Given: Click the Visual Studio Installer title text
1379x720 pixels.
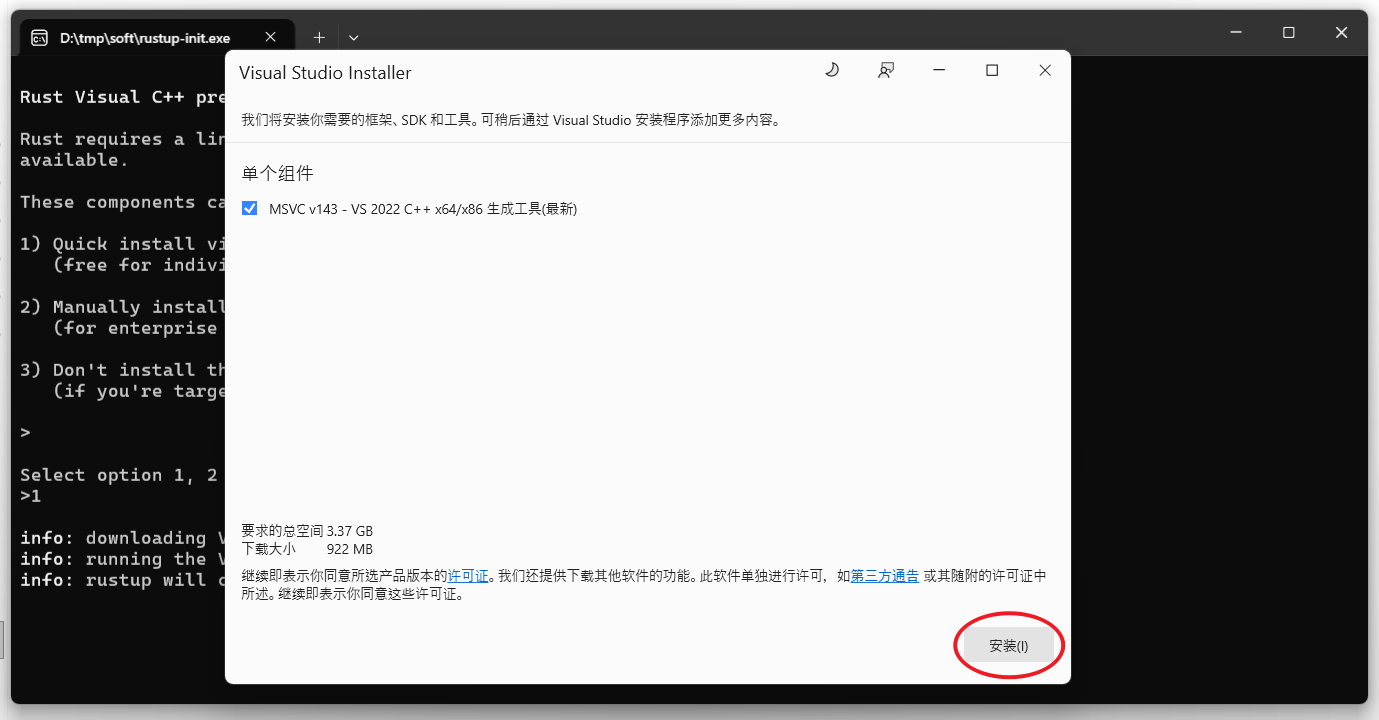Looking at the screenshot, I should point(325,73).
